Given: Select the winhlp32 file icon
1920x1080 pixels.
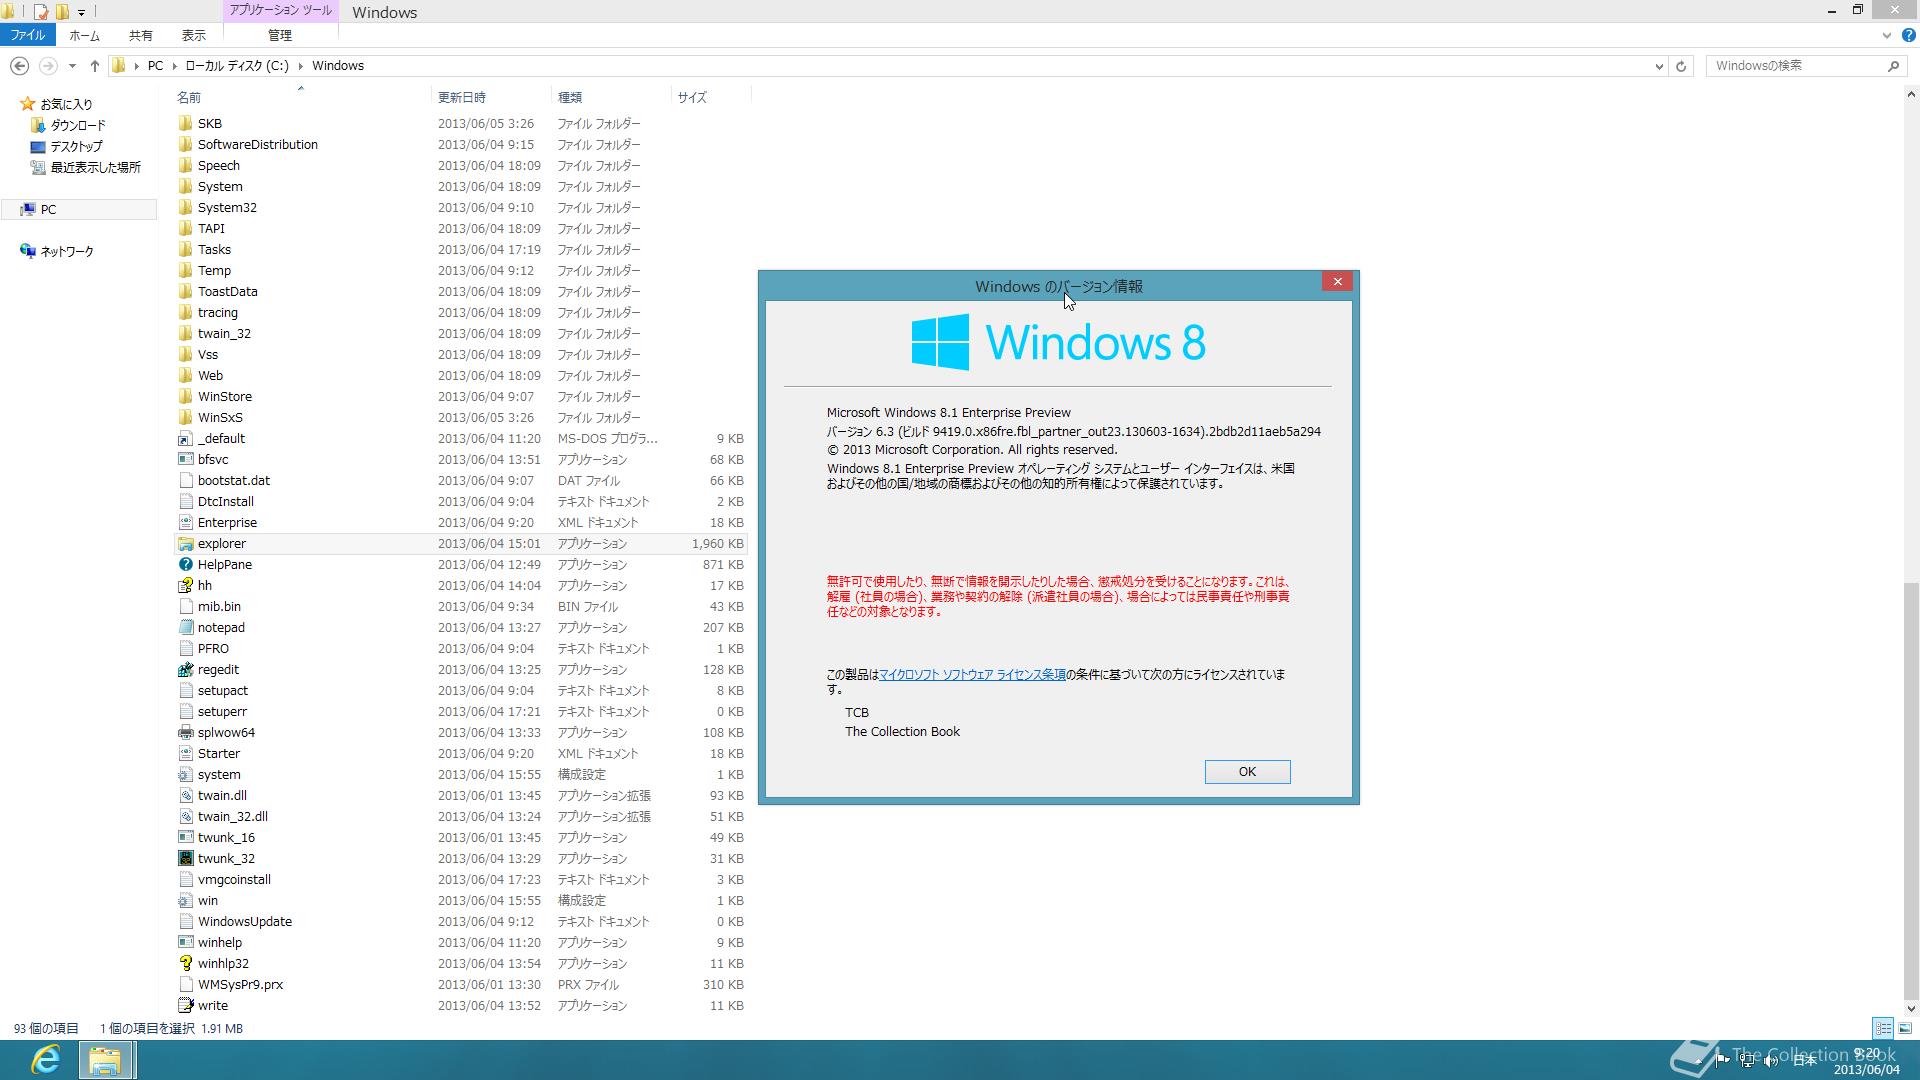Looking at the screenshot, I should click(185, 964).
